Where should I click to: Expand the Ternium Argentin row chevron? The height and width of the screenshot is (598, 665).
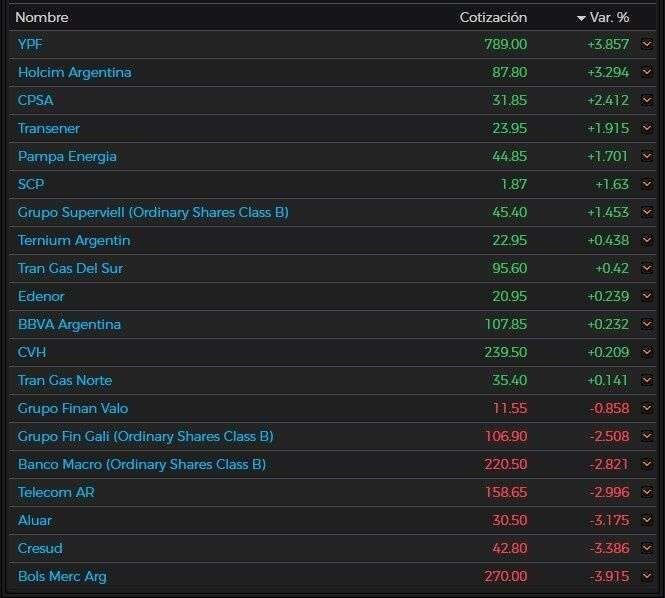tap(647, 240)
